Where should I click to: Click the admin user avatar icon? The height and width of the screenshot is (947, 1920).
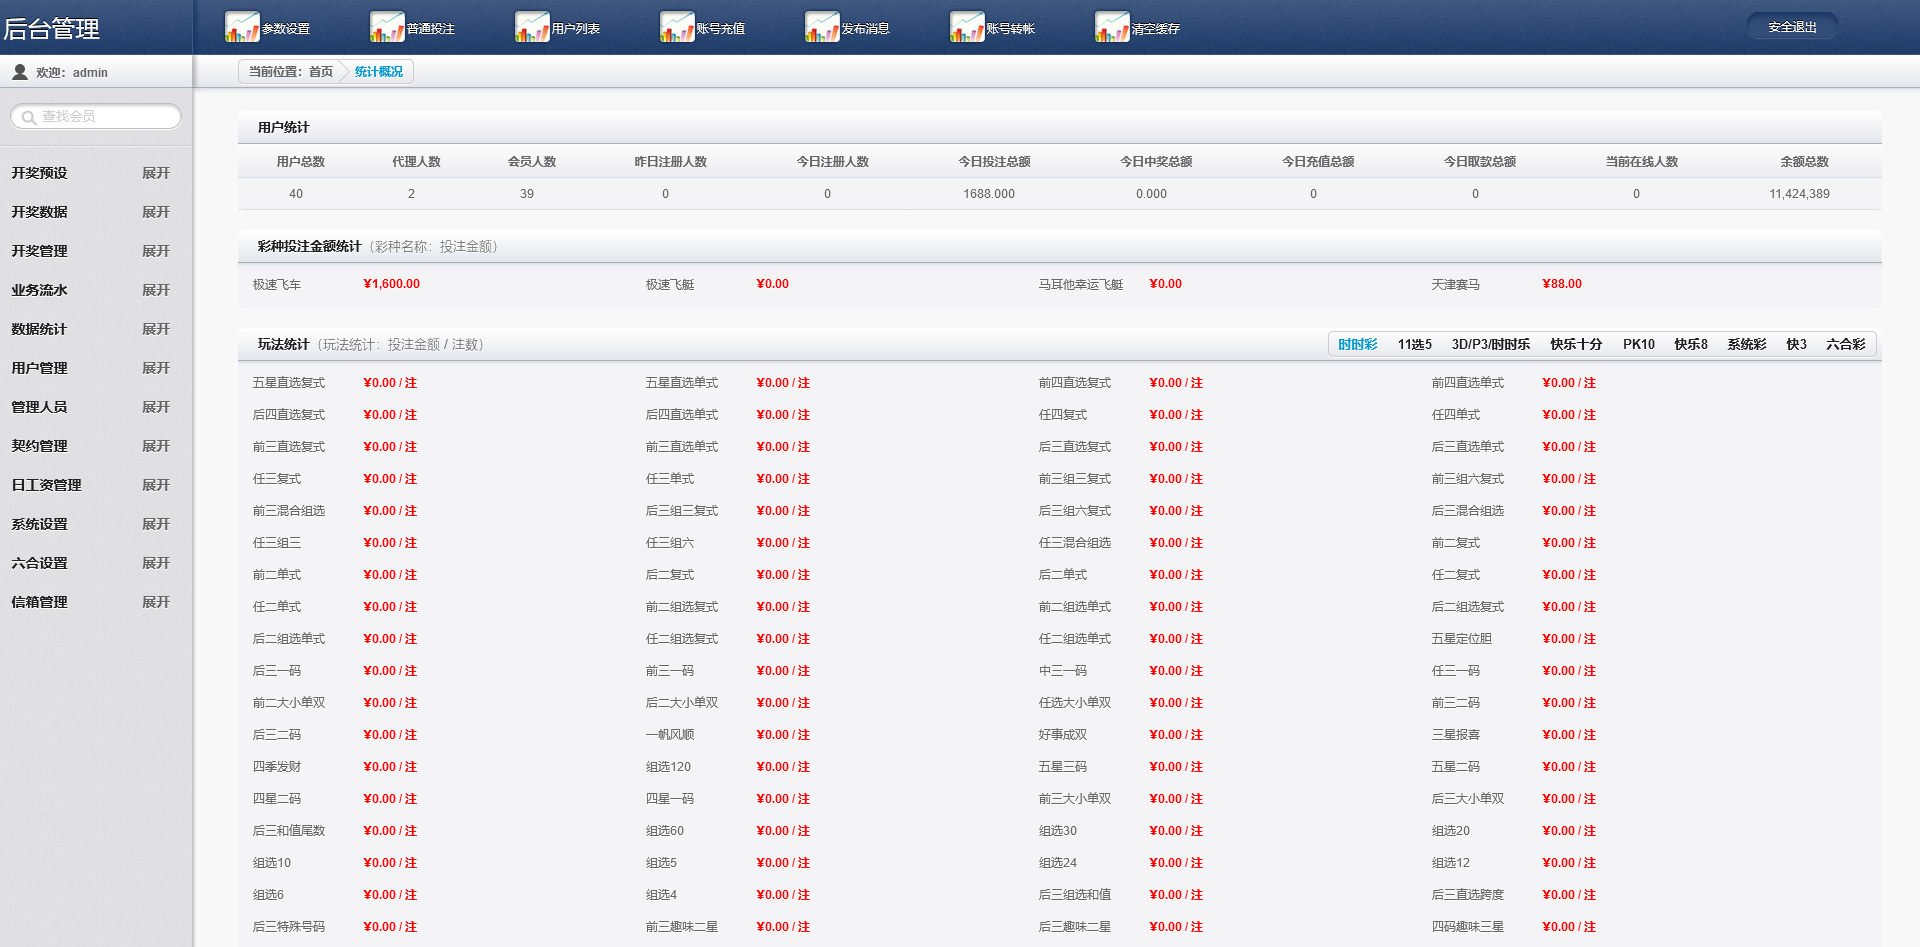[x=19, y=72]
